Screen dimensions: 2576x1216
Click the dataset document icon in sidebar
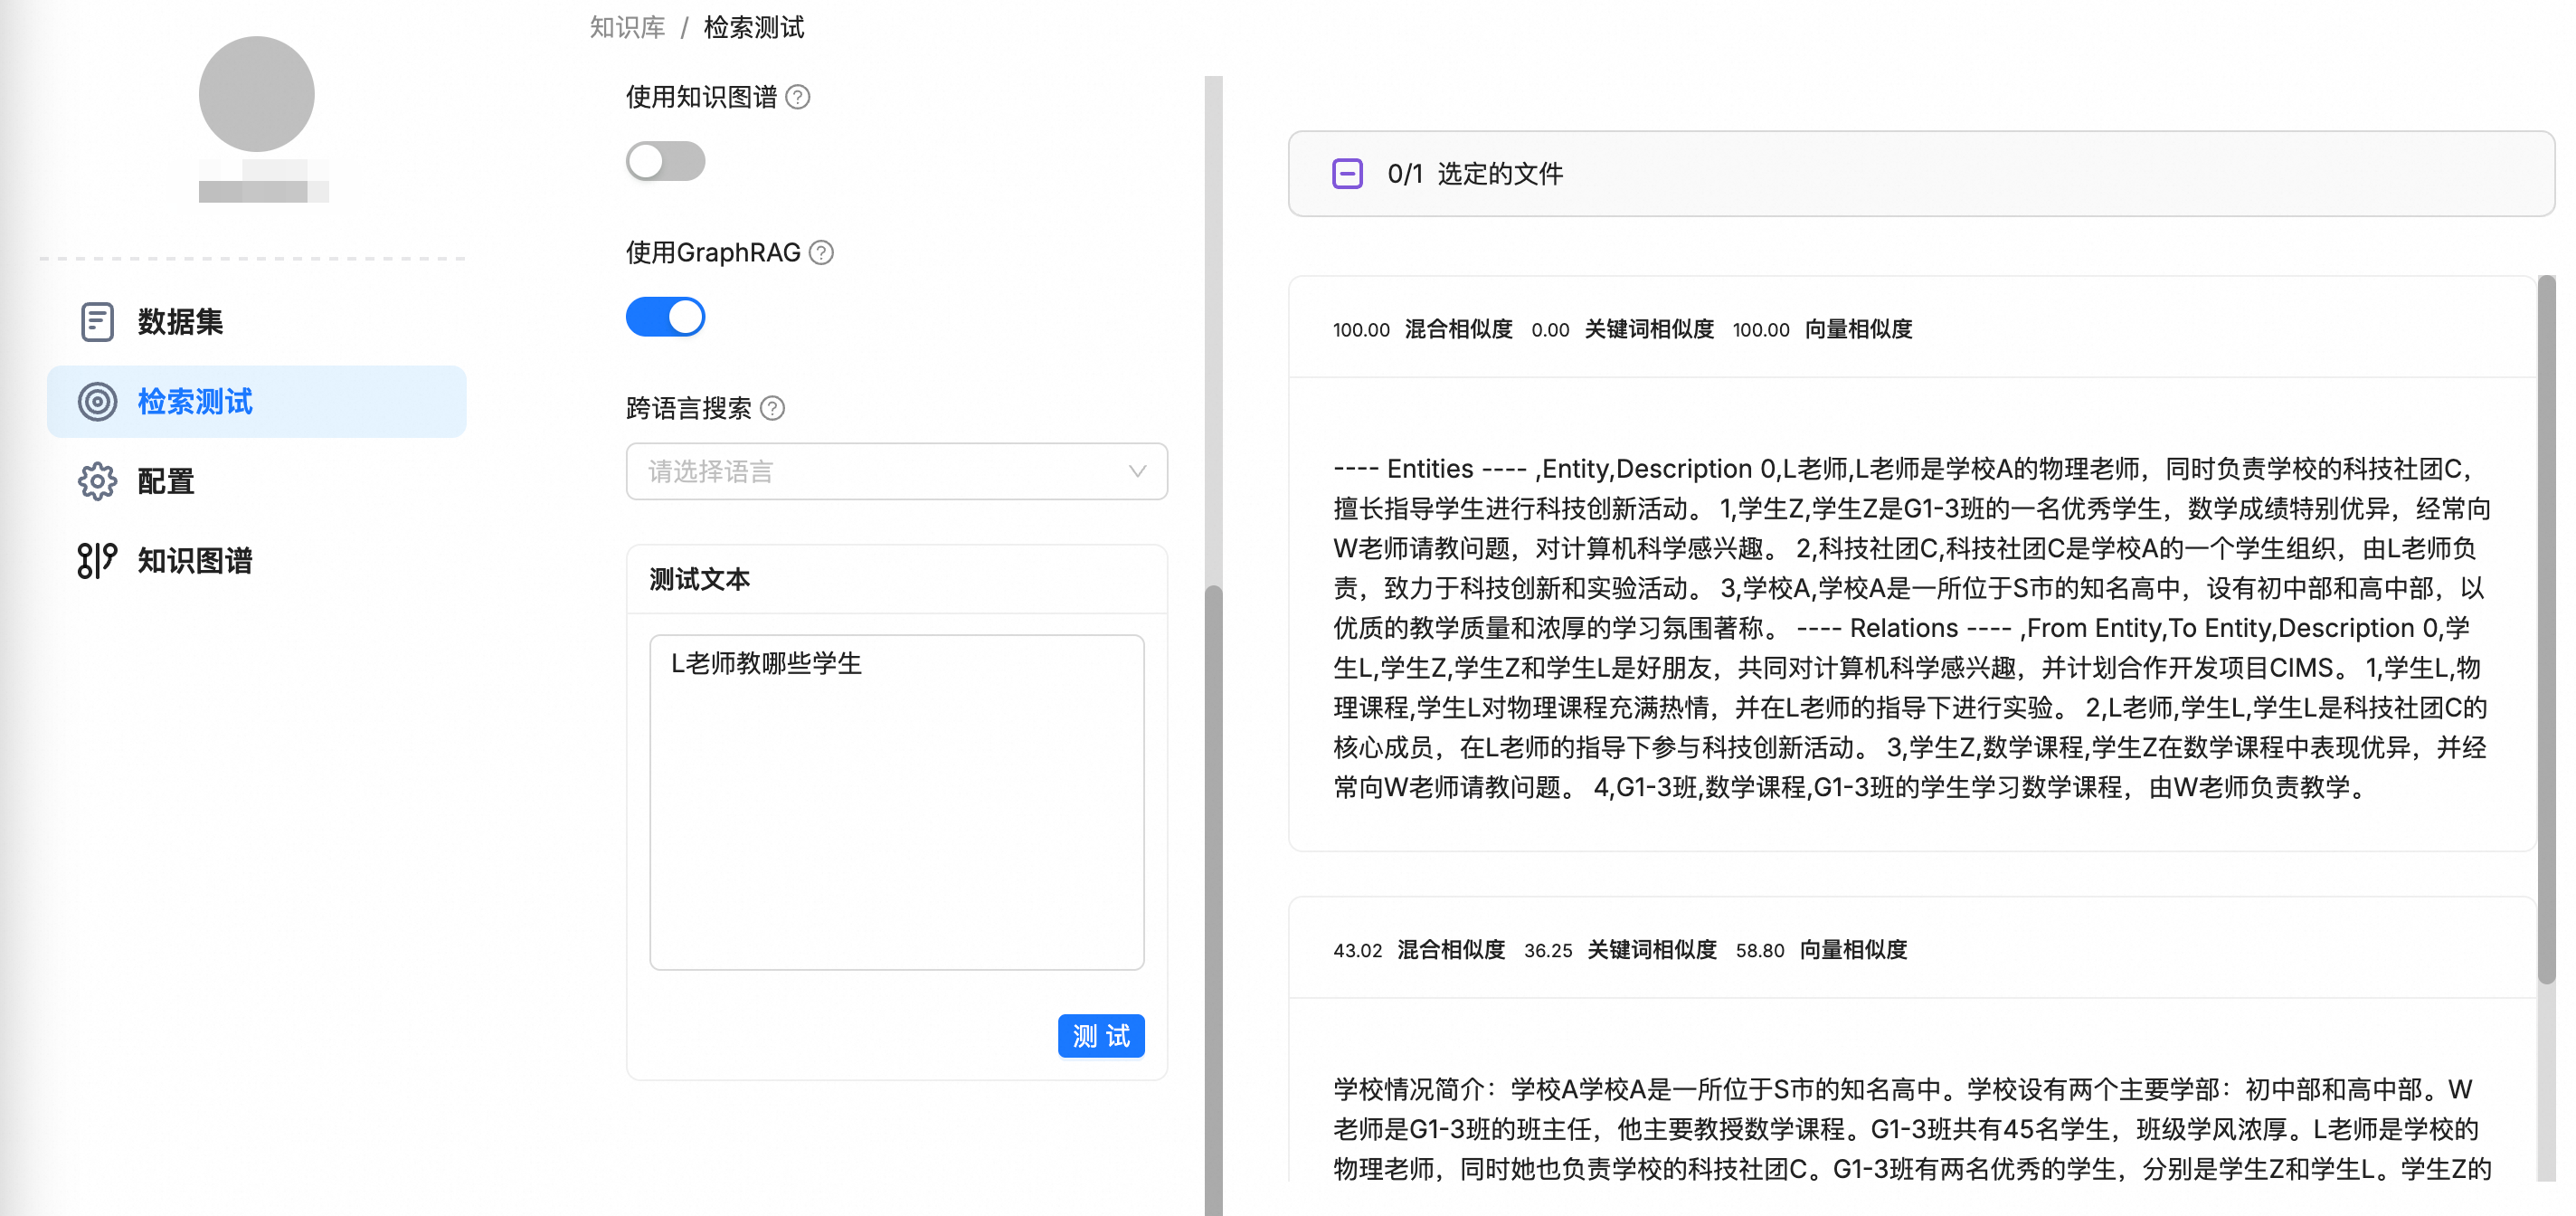point(97,322)
